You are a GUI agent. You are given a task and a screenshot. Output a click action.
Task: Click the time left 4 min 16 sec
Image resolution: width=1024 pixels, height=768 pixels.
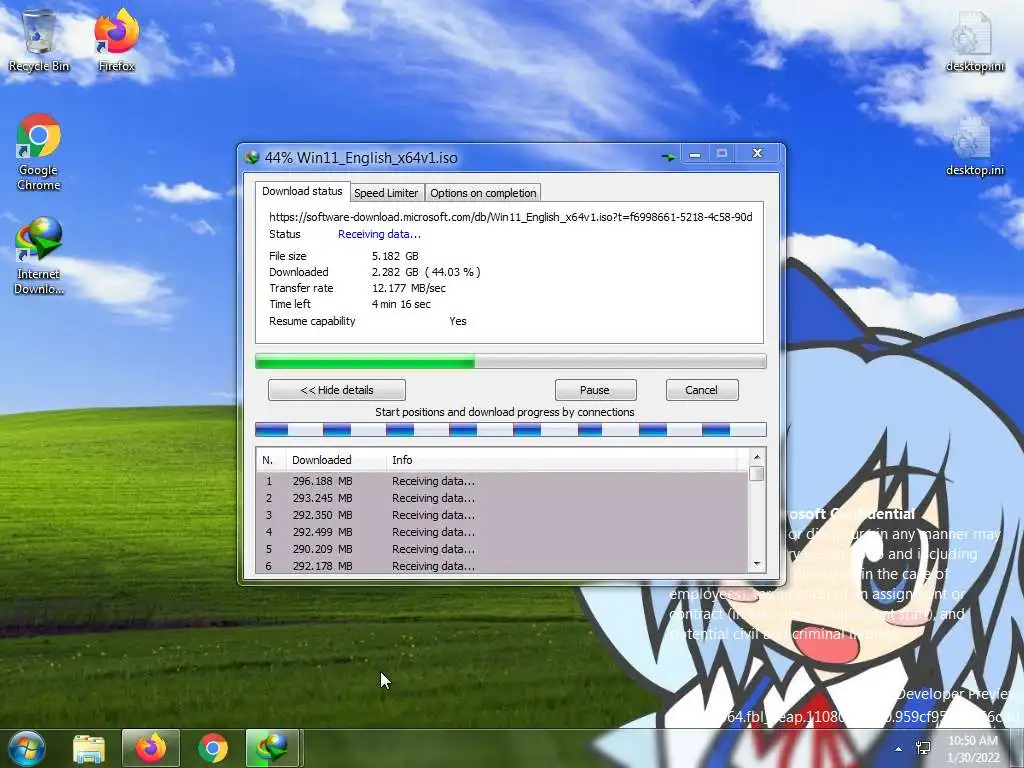(401, 304)
